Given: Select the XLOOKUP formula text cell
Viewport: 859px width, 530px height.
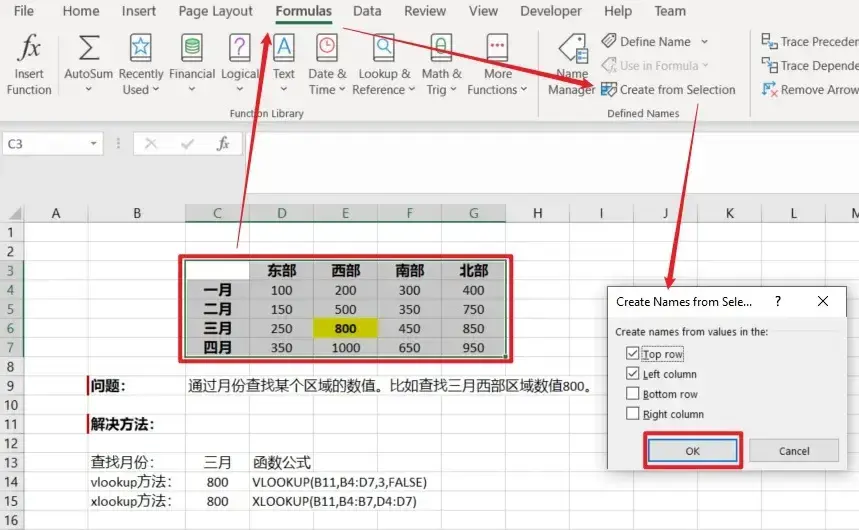Looking at the screenshot, I should click(334, 501).
